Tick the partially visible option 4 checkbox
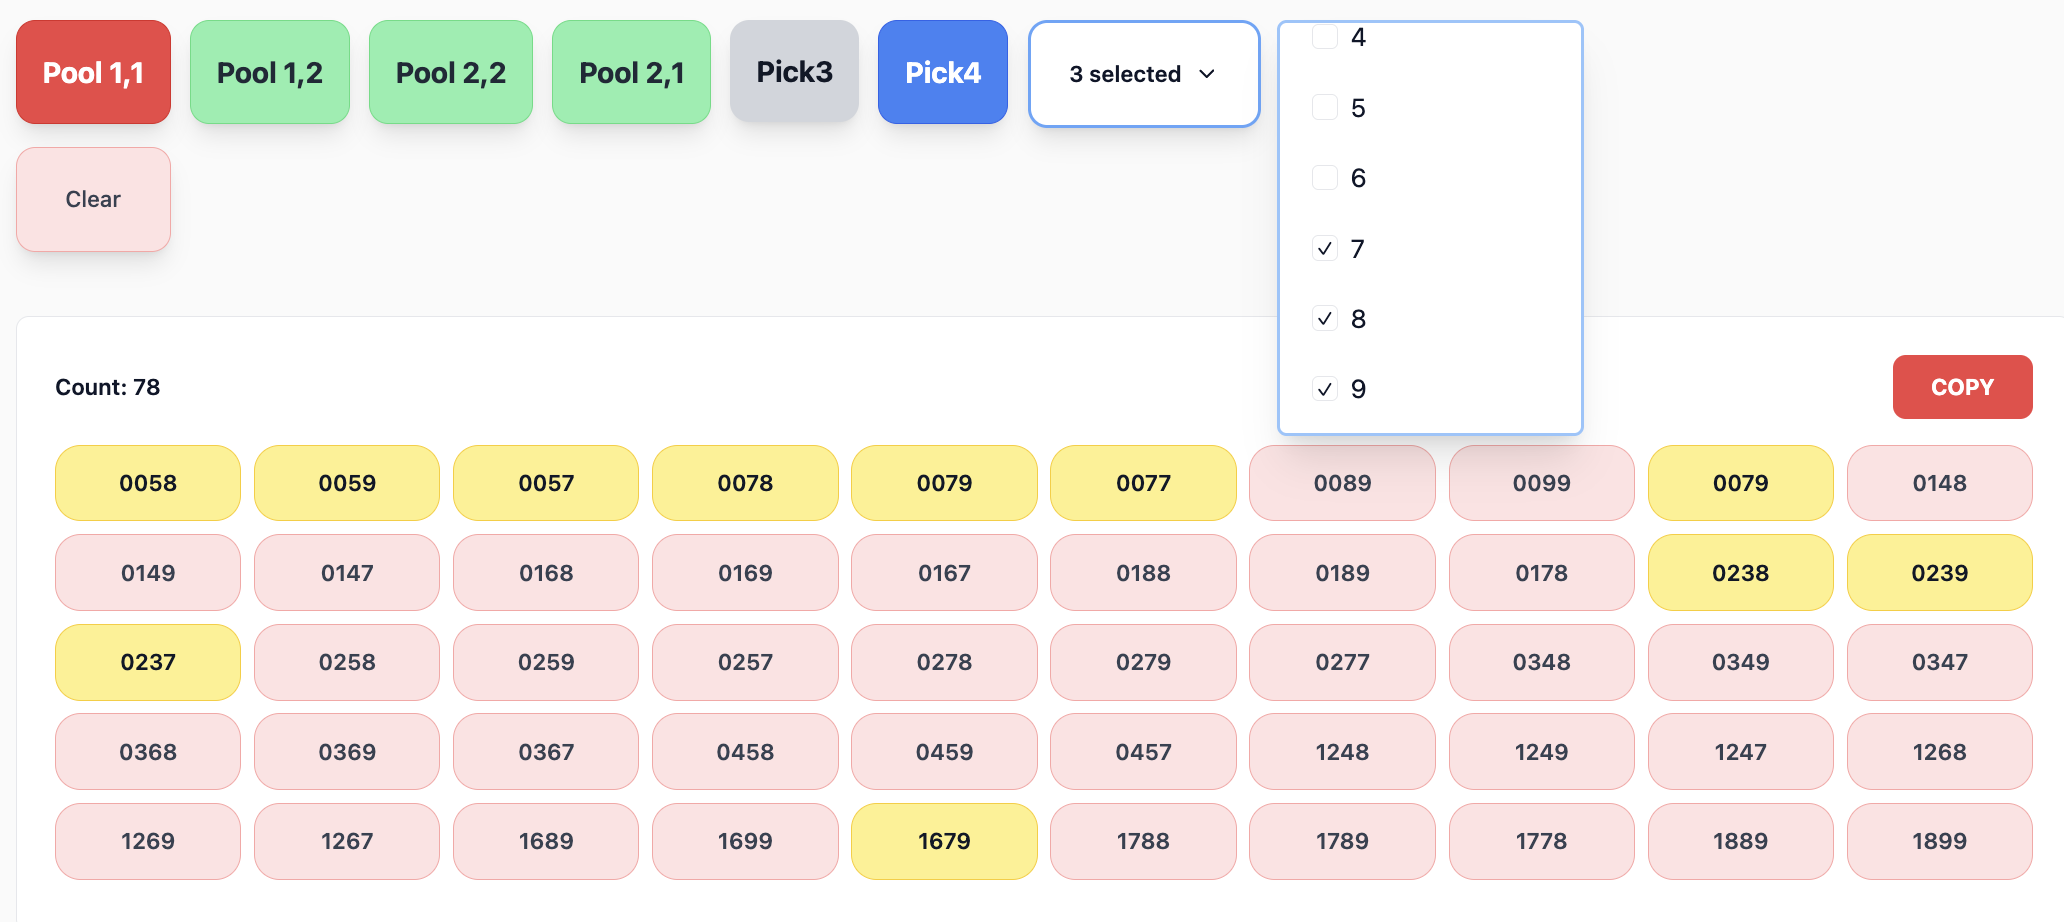The height and width of the screenshot is (922, 2064). [1325, 38]
